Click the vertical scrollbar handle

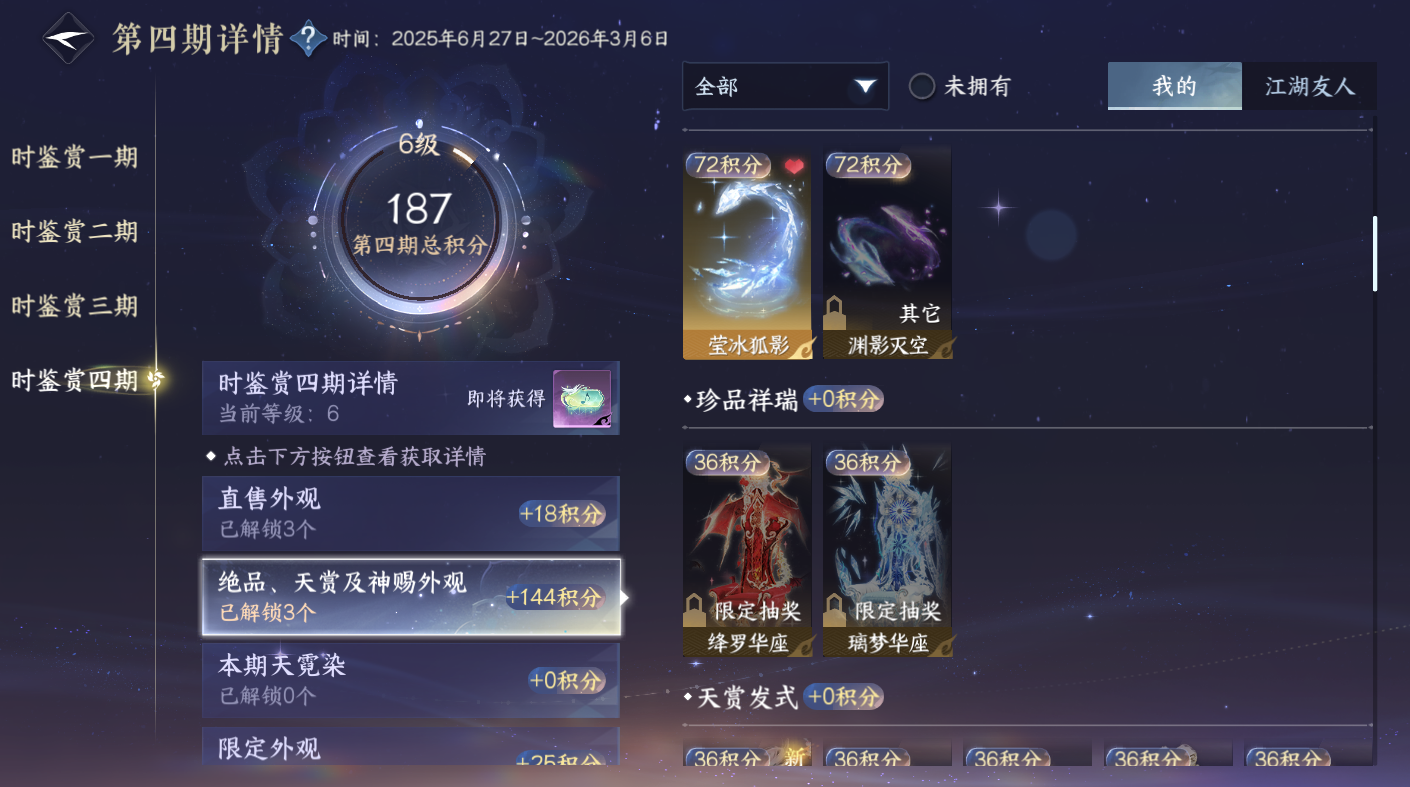coord(1375,253)
